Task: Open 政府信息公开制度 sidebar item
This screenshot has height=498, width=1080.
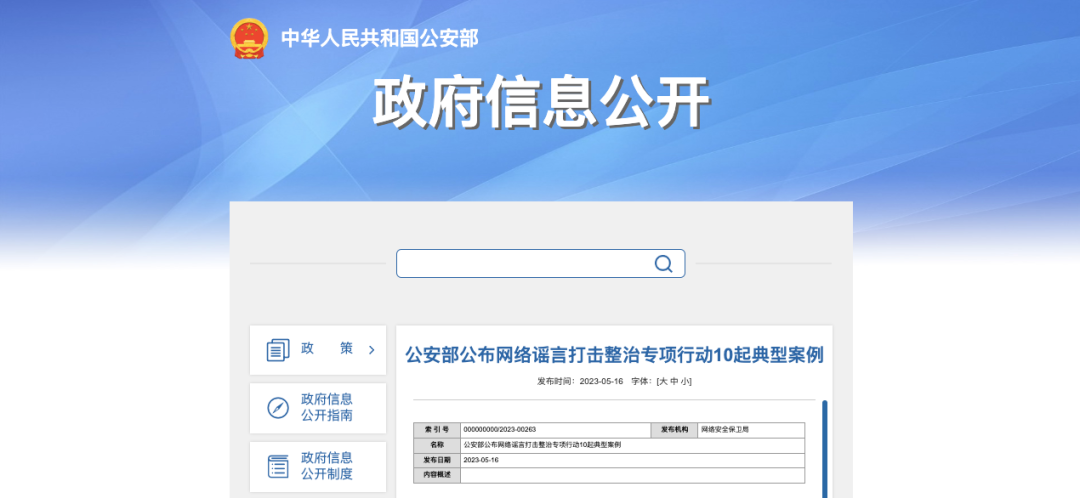Action: click(327, 466)
